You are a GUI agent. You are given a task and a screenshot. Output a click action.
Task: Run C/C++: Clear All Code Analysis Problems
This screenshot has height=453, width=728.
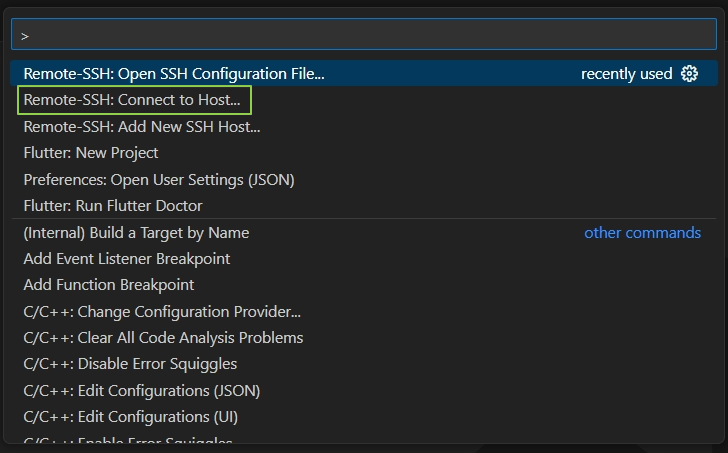pos(364,337)
